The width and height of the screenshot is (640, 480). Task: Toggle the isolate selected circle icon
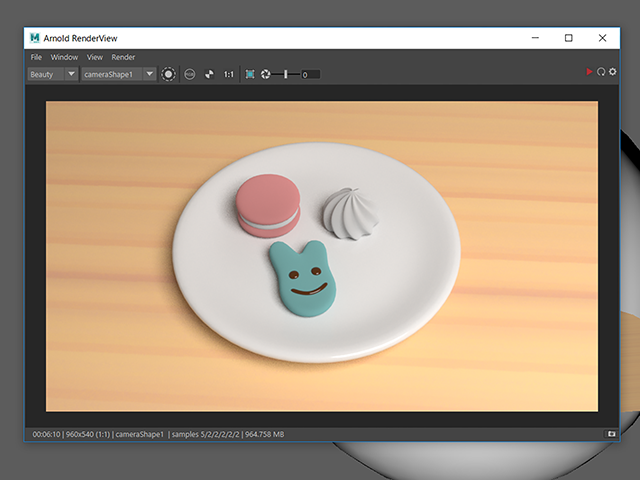pyautogui.click(x=168, y=74)
